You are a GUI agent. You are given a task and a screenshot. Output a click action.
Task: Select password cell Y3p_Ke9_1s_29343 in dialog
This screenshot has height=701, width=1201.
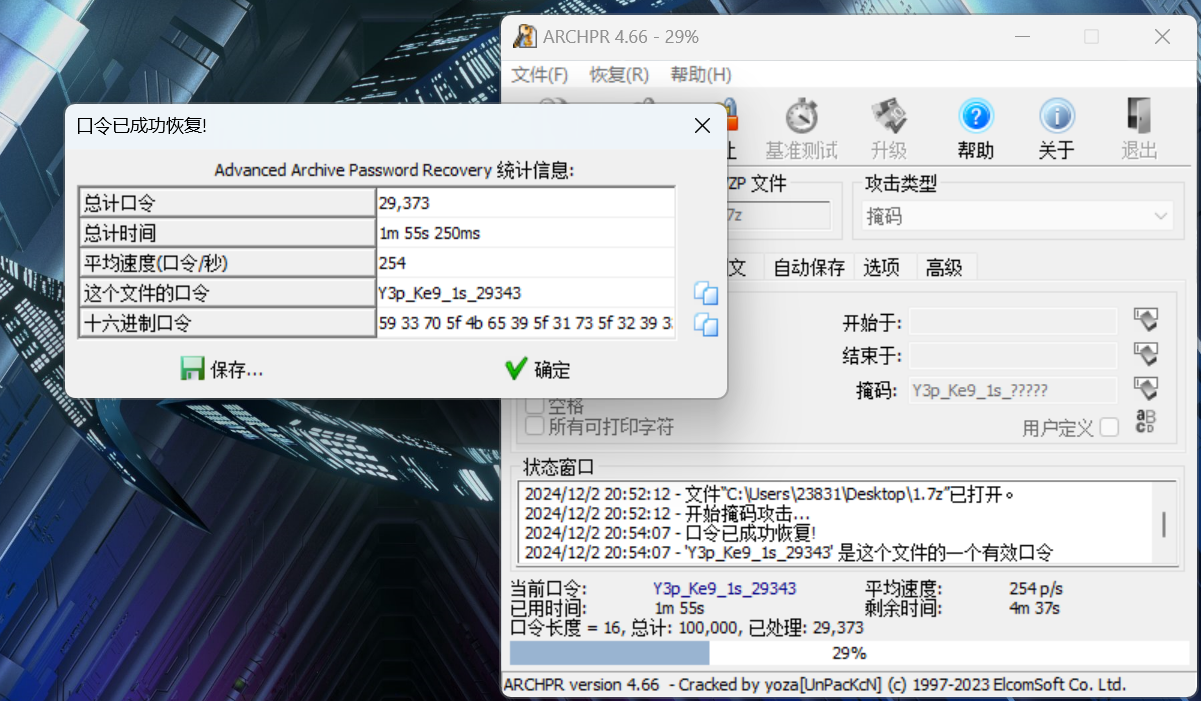(526, 293)
